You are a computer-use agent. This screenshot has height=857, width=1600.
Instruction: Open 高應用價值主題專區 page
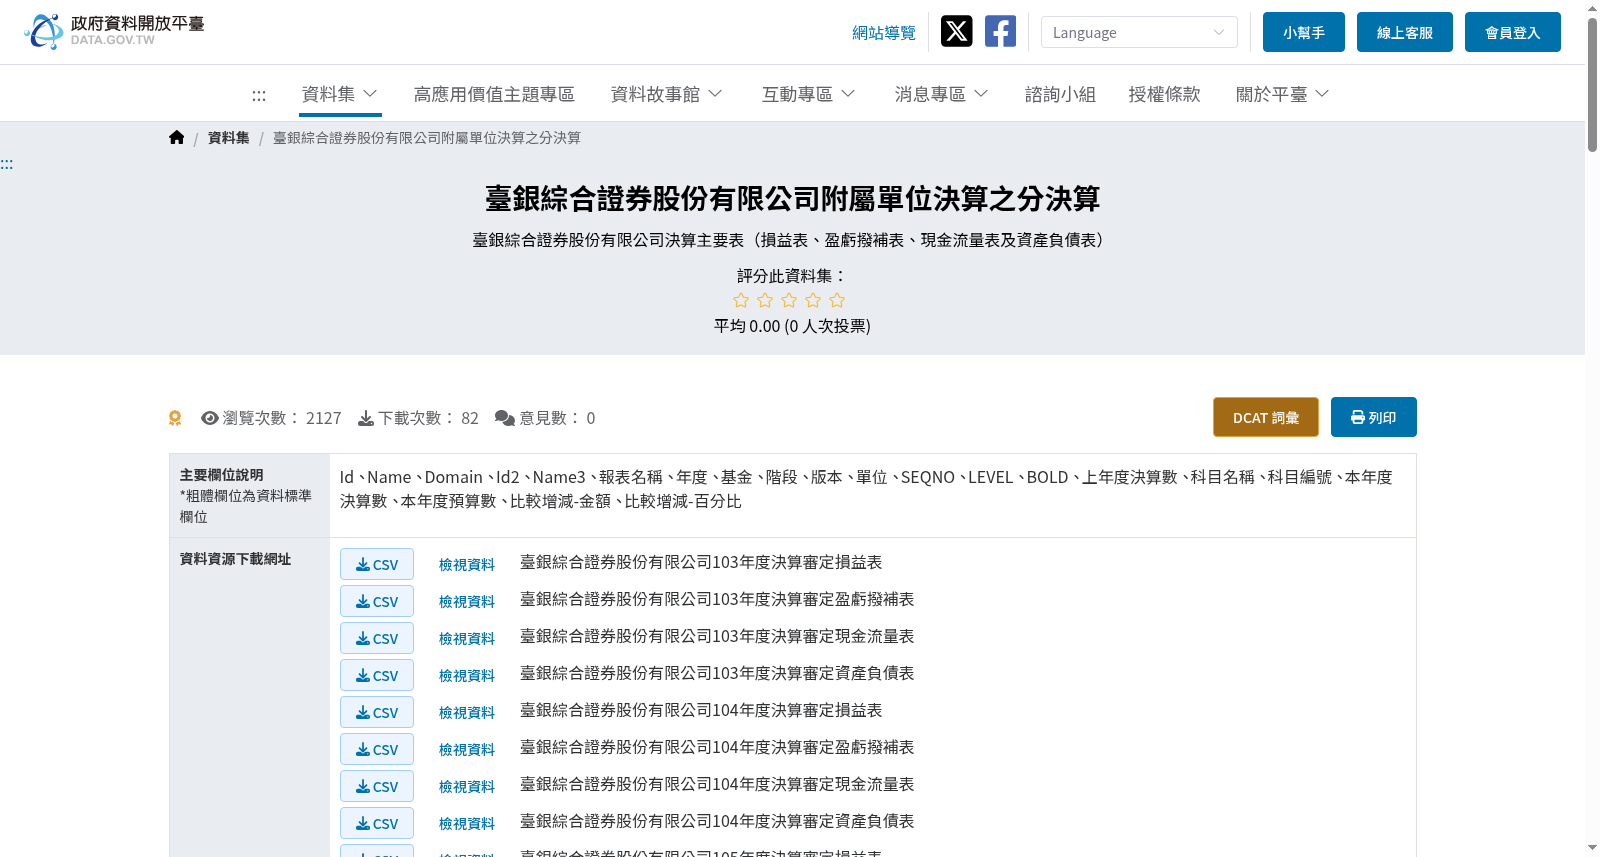(x=494, y=94)
